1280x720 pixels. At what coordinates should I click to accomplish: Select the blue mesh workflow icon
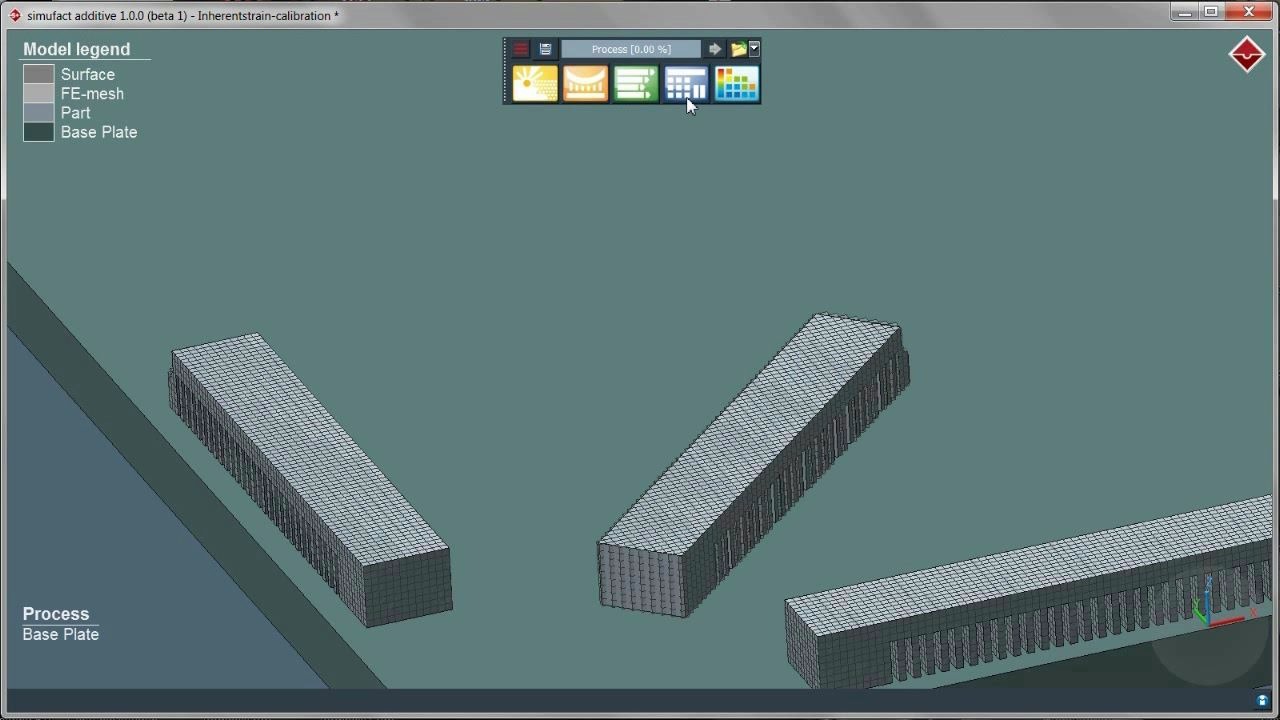686,84
